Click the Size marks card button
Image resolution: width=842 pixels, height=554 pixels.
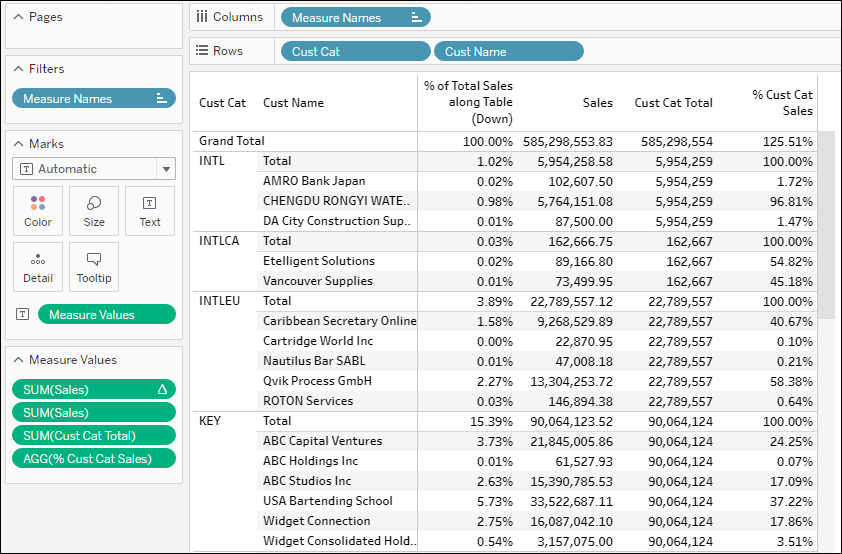point(94,211)
